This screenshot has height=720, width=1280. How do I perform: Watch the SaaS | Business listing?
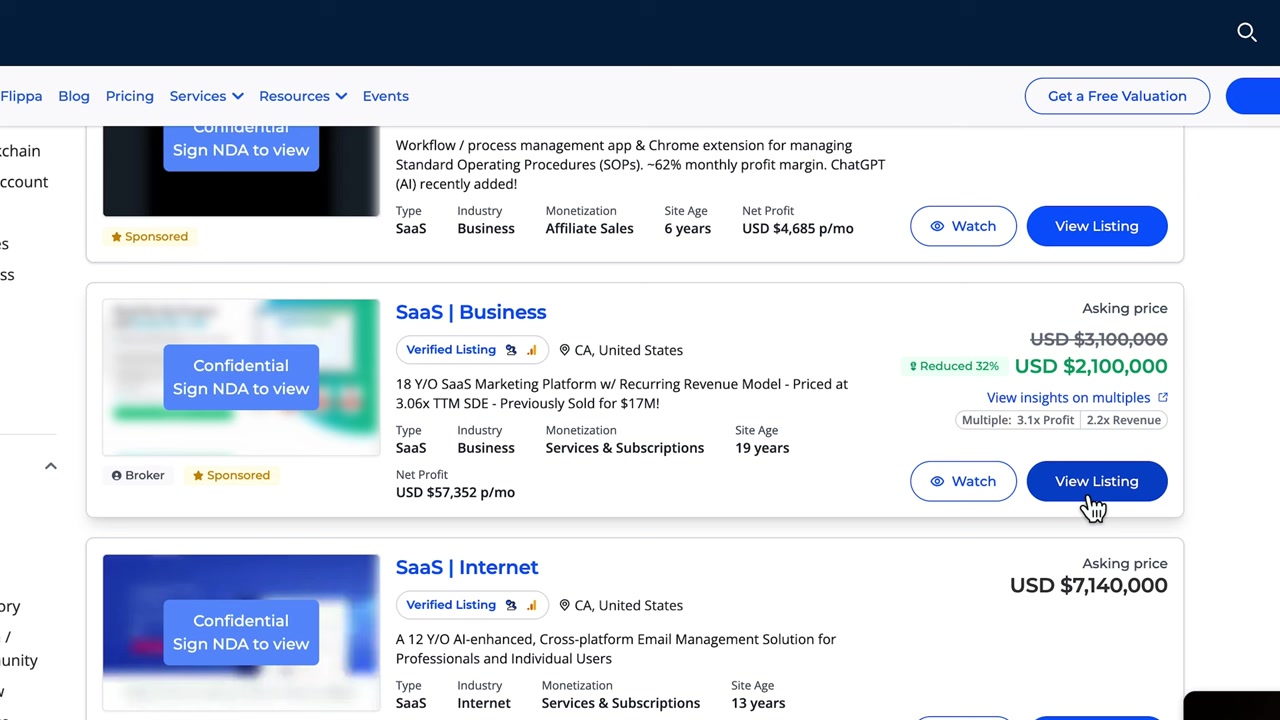coord(963,481)
